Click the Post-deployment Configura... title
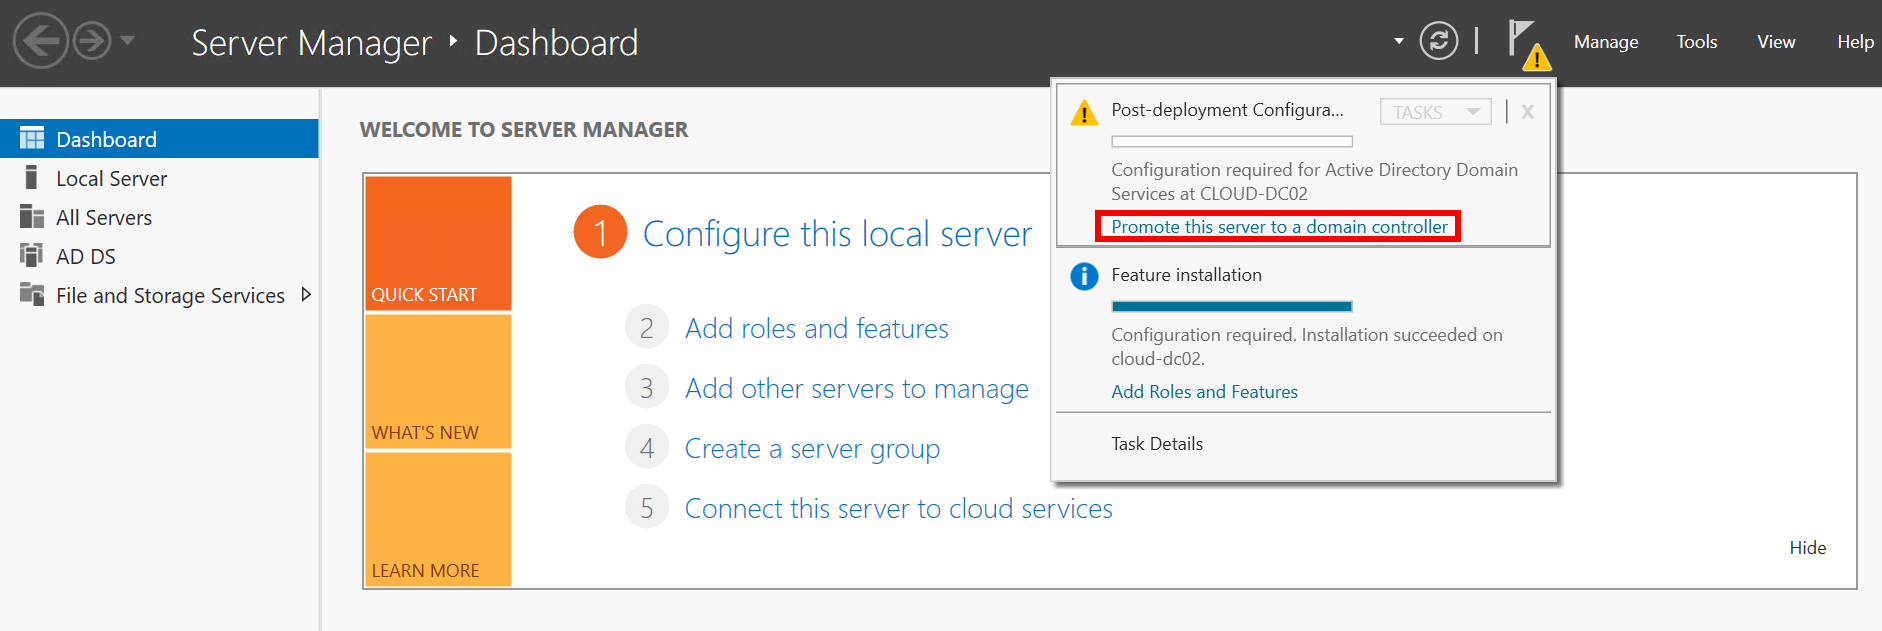Image resolution: width=1882 pixels, height=631 pixels. point(1227,110)
